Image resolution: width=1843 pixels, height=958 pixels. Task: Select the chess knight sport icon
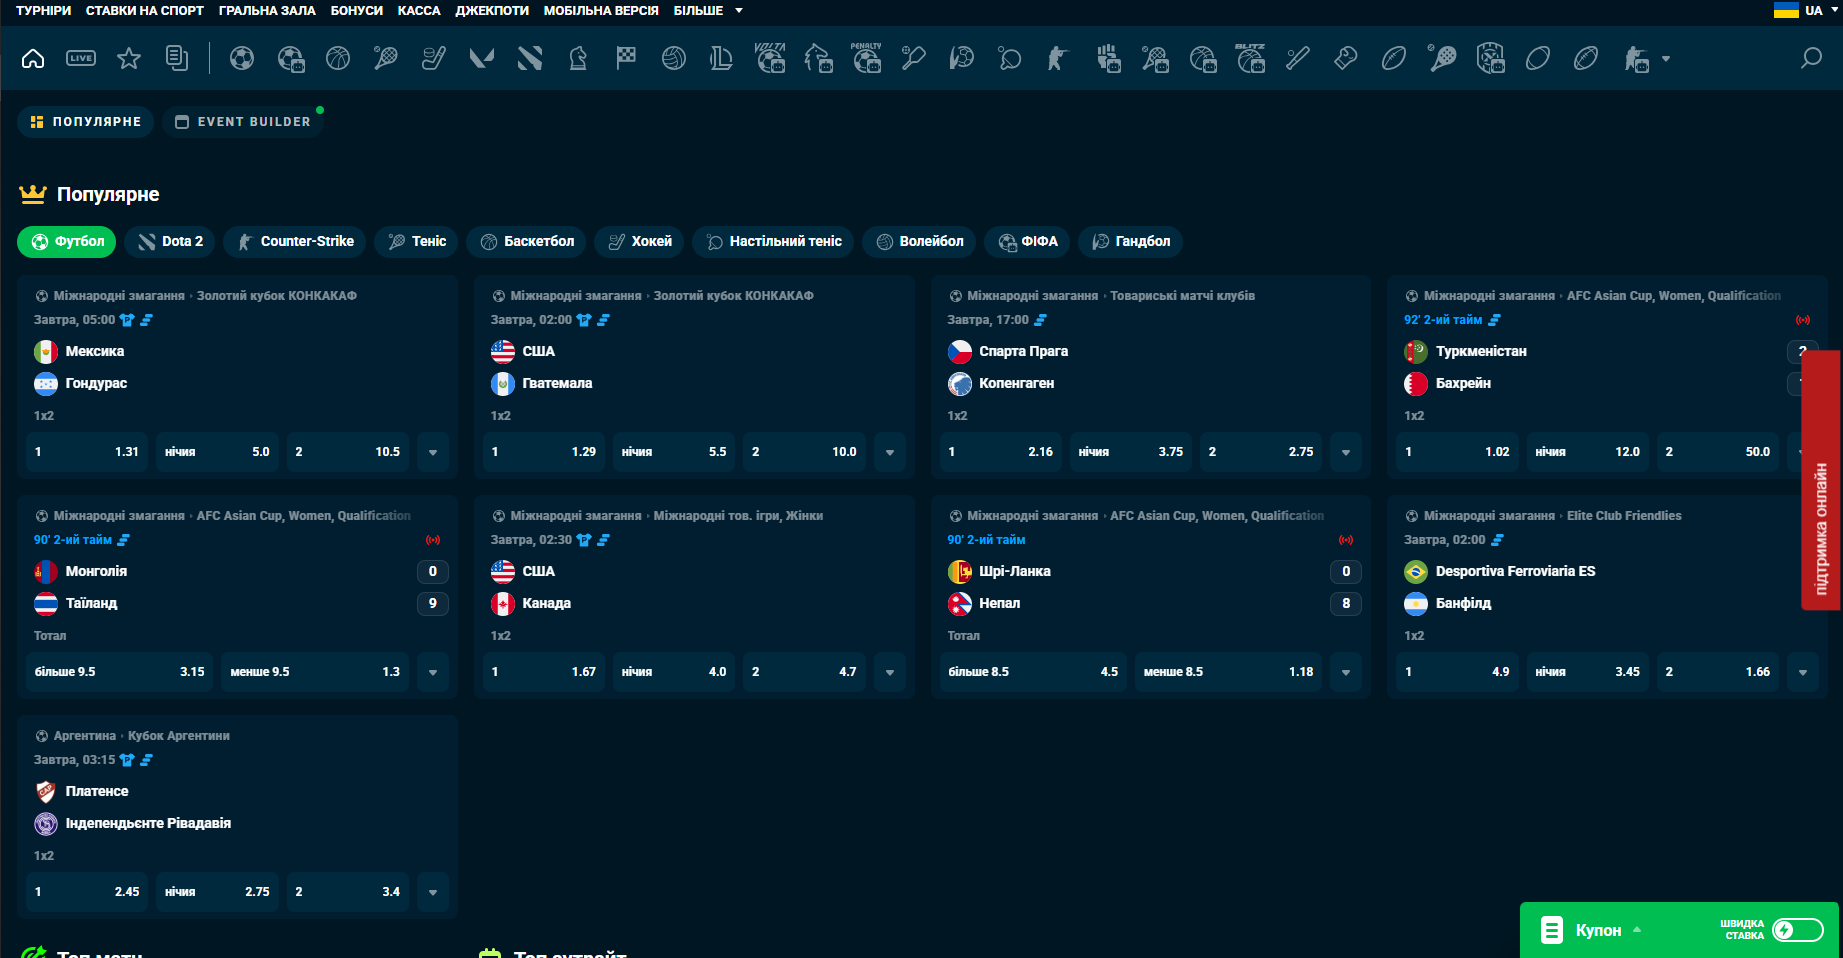click(578, 59)
